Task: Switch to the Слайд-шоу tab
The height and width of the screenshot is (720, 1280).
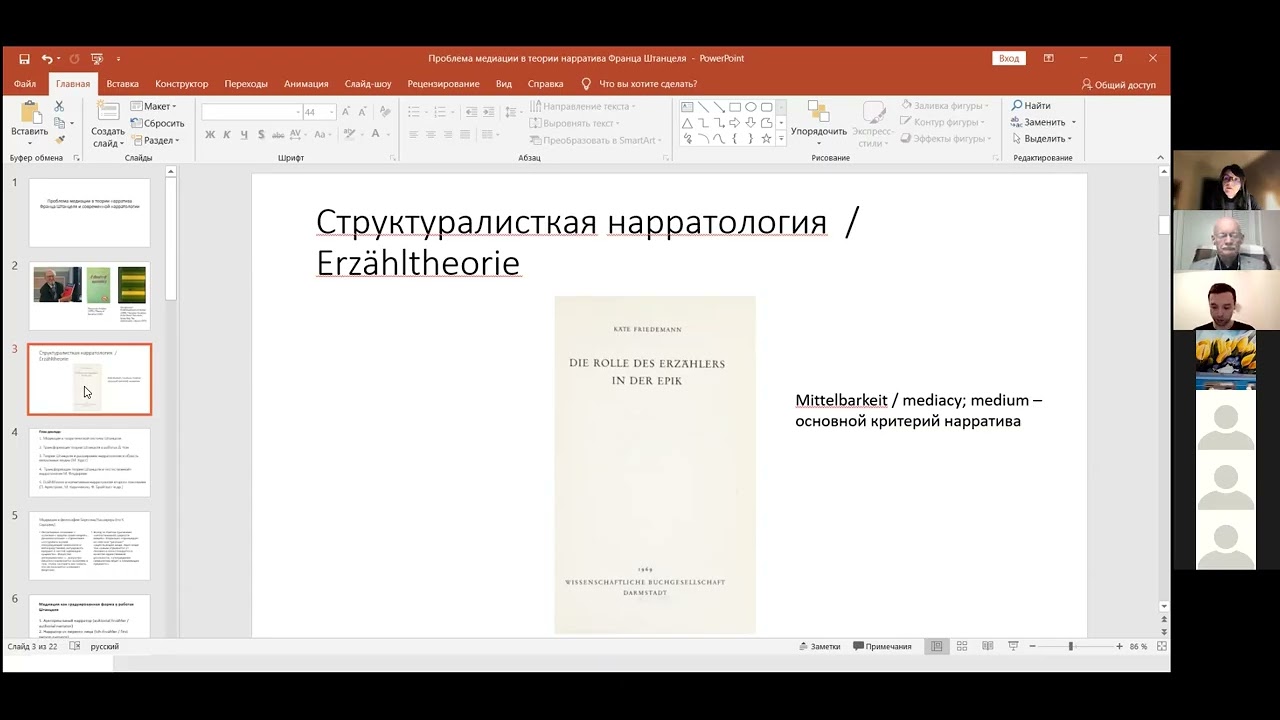Action: 368,84
